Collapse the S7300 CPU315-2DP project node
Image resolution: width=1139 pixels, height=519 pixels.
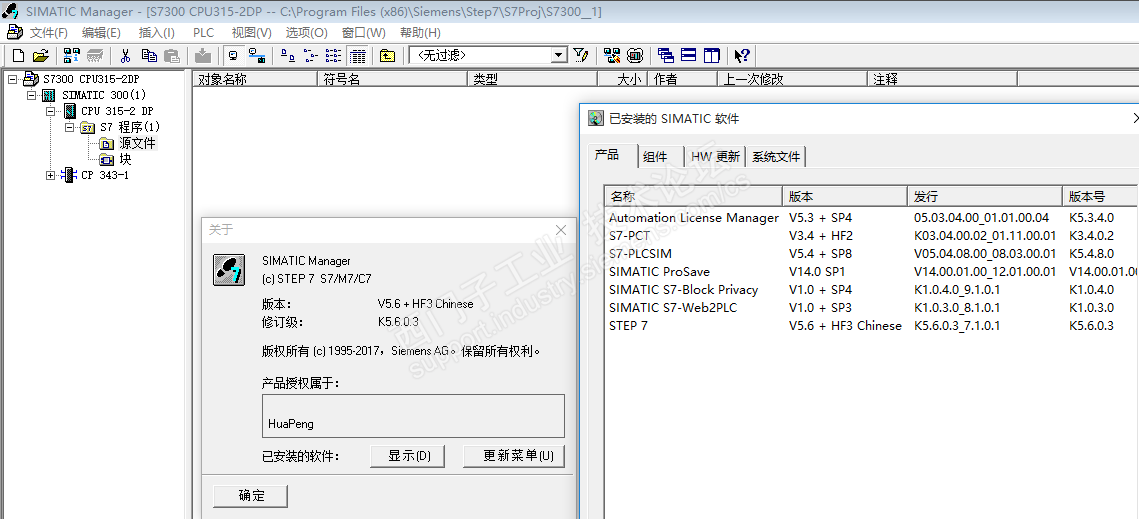(12, 79)
